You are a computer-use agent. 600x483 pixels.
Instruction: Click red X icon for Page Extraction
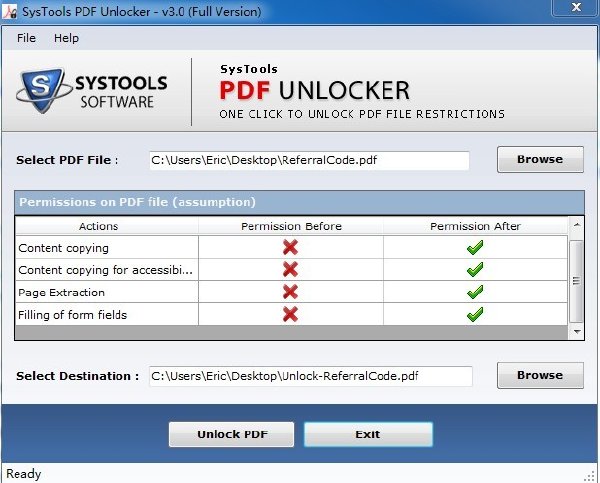tap(290, 292)
